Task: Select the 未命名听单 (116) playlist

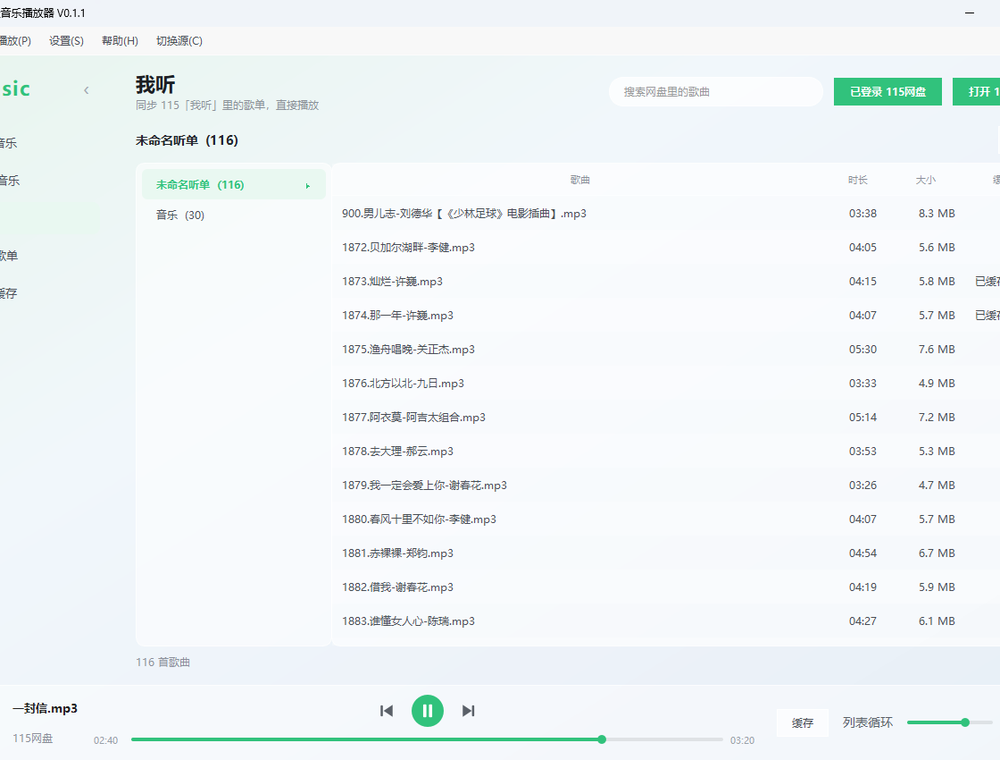Action: click(233, 185)
